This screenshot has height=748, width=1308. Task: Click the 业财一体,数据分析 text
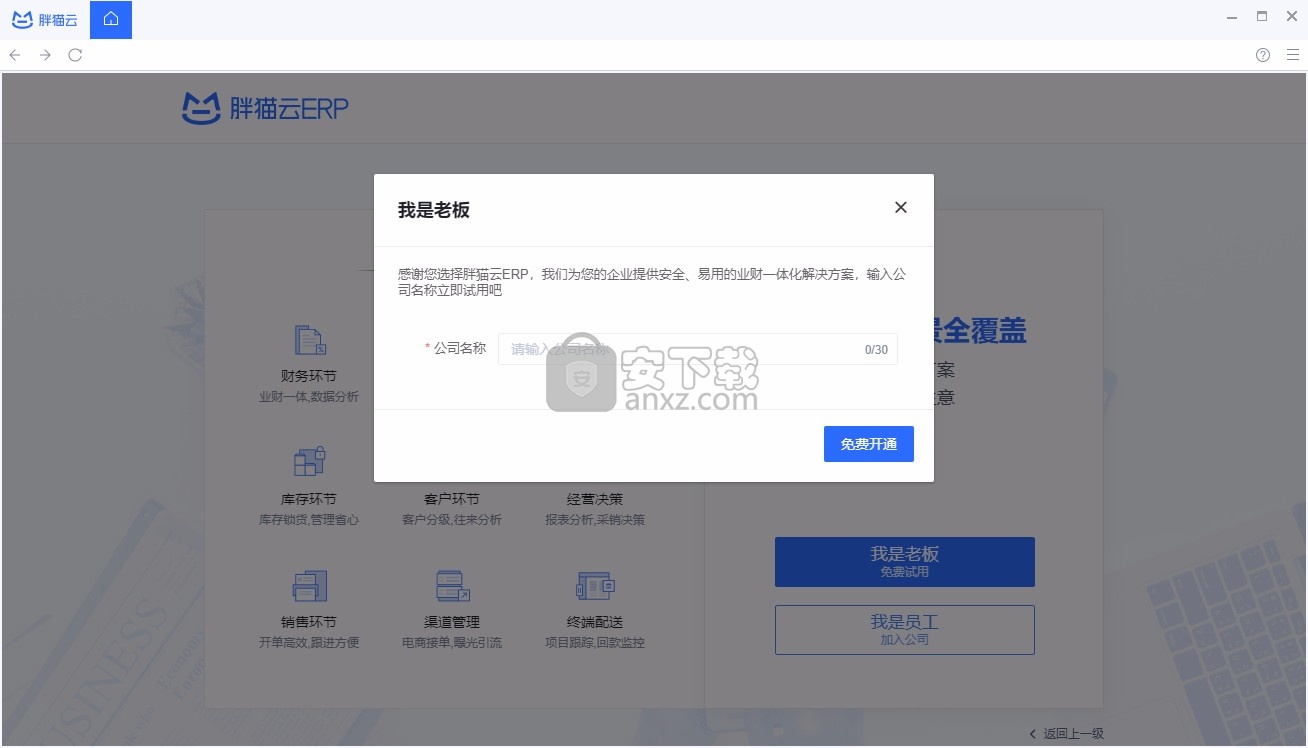click(x=309, y=397)
